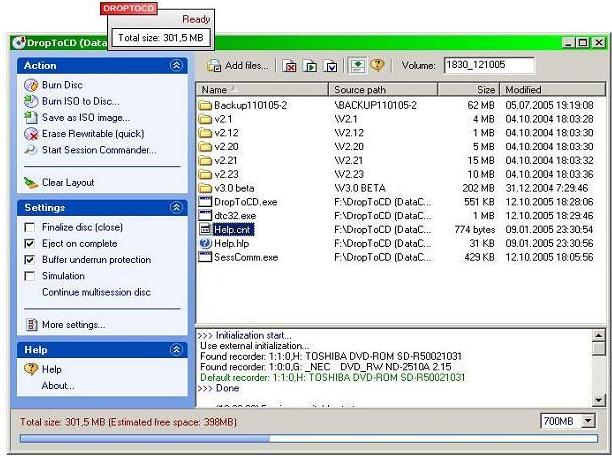
Task: Click the file icon of dtc32.exe
Action: click(x=205, y=216)
